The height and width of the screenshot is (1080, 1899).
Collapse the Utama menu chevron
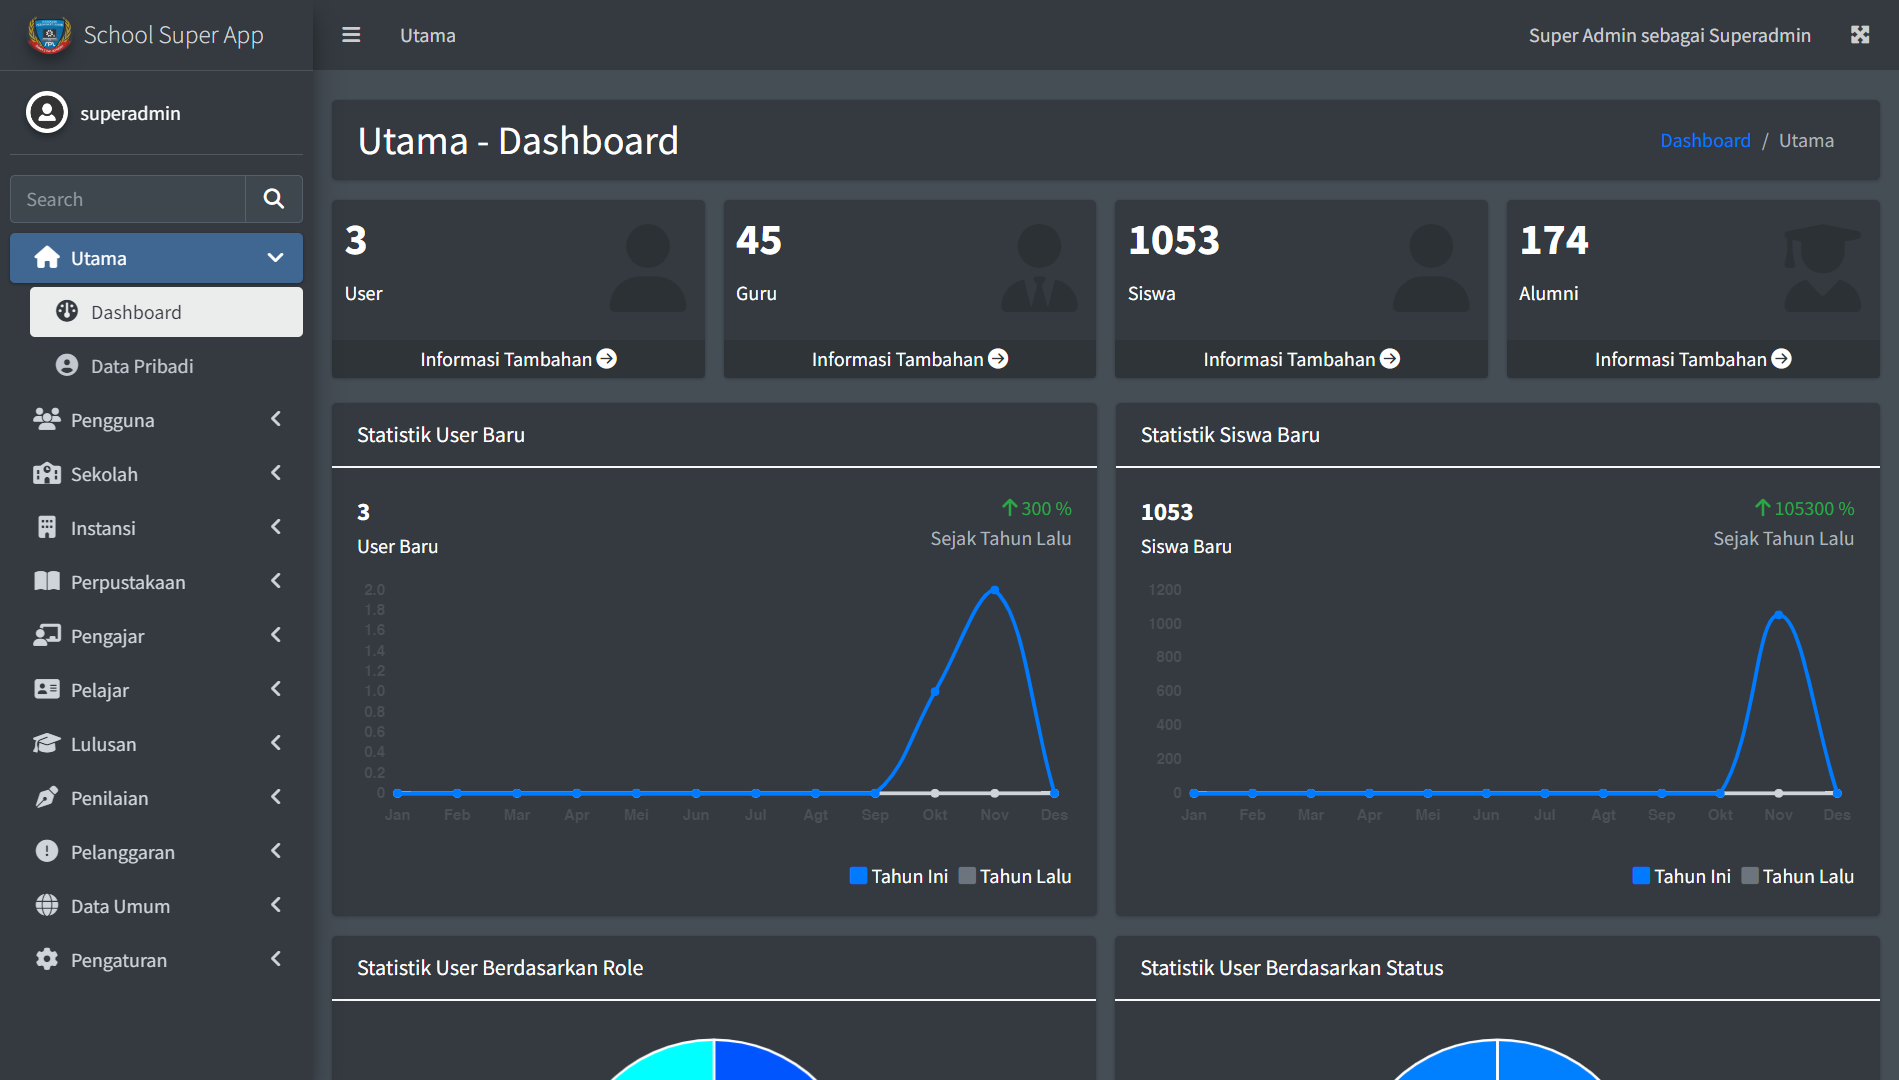(x=275, y=258)
